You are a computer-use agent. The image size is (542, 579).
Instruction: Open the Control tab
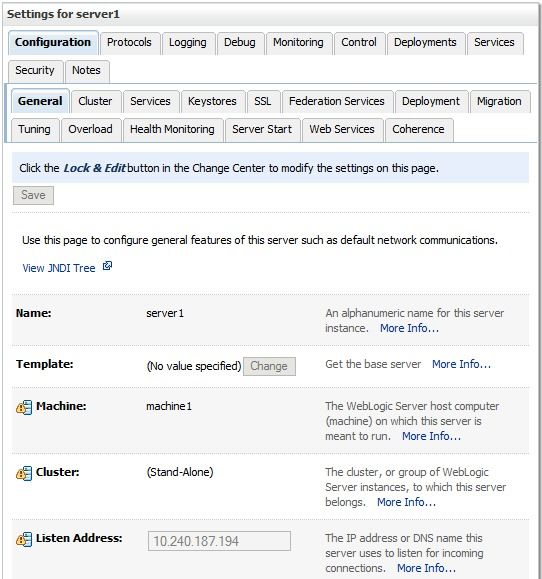[x=359, y=43]
